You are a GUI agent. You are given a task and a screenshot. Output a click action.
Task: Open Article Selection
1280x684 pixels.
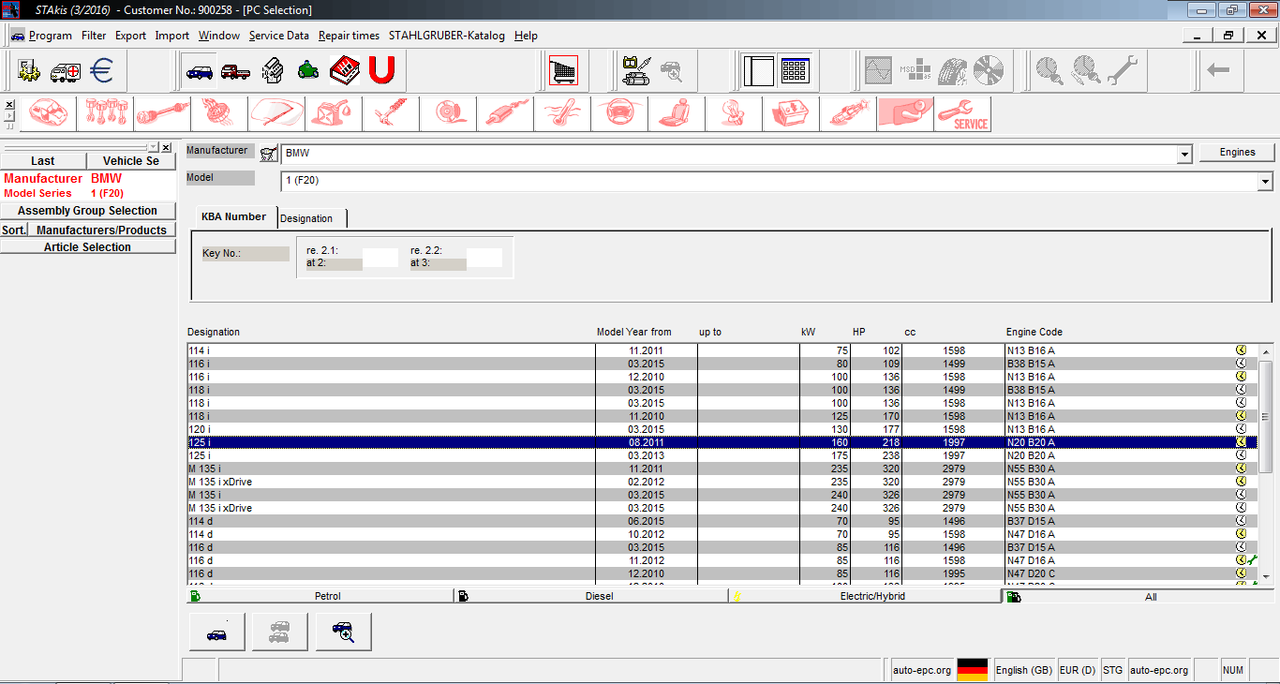(x=87, y=247)
